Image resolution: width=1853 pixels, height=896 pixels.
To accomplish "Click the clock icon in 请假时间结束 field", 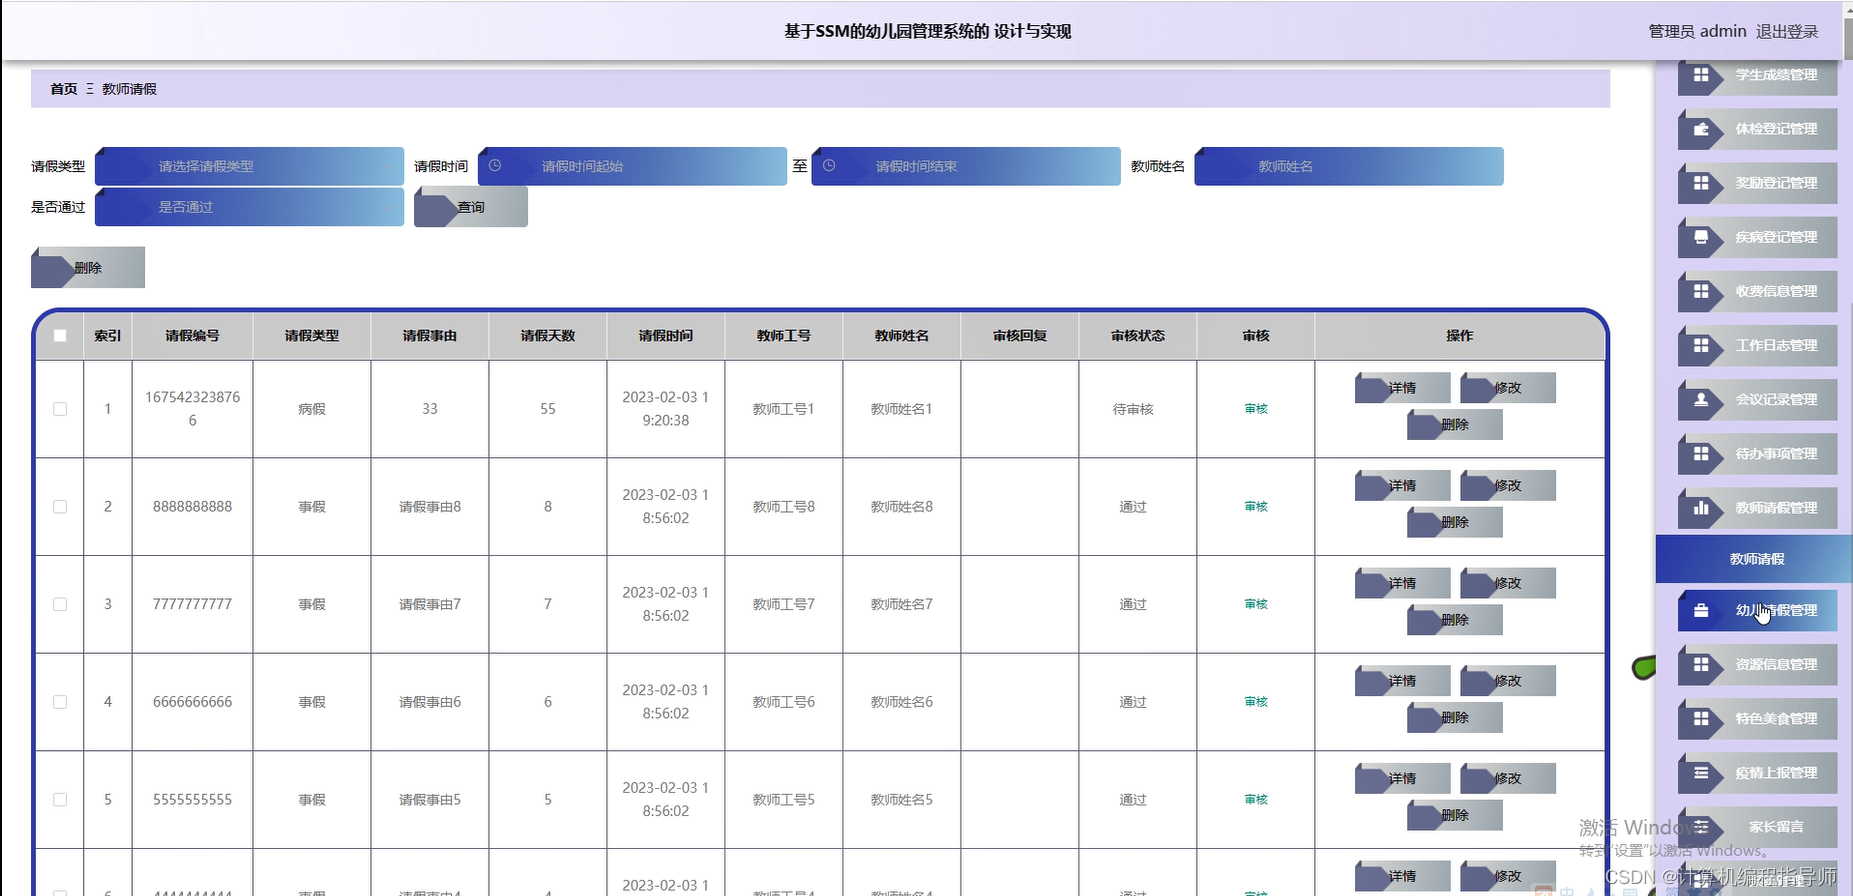I will 828,166.
